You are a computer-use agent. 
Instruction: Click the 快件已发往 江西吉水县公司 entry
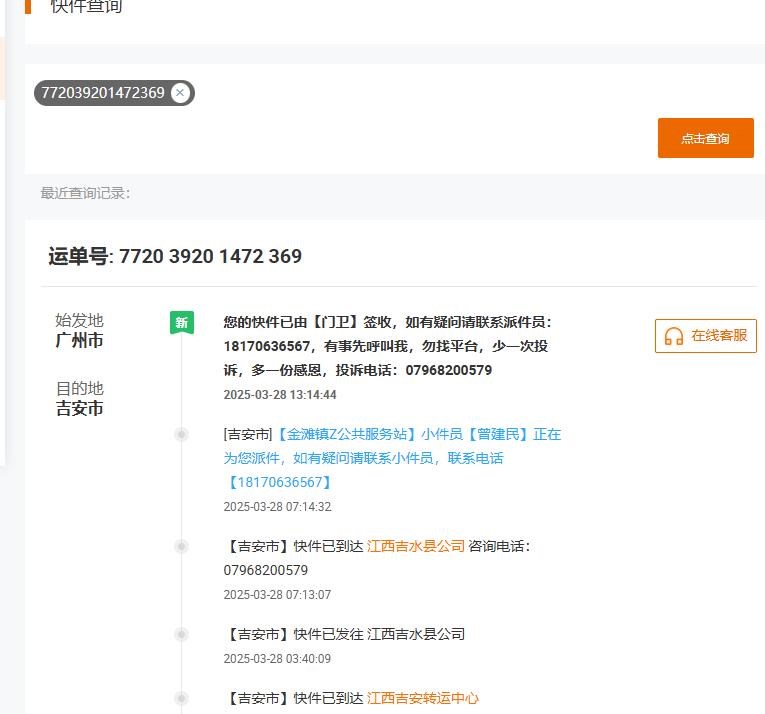344,634
